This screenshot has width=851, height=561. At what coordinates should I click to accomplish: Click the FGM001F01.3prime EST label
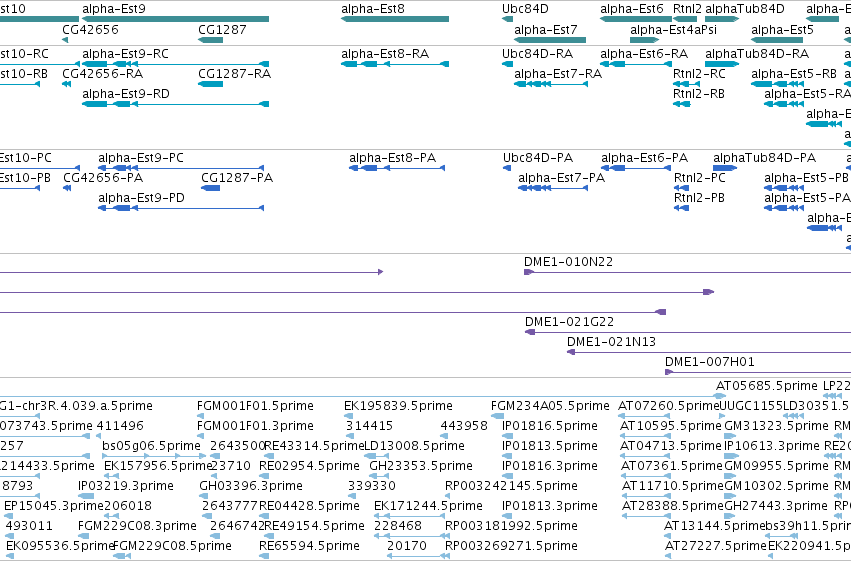point(255,426)
